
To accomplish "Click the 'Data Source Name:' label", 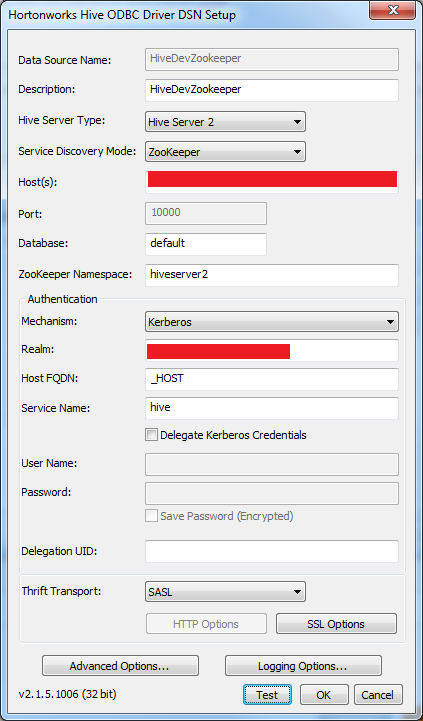I will point(65,60).
